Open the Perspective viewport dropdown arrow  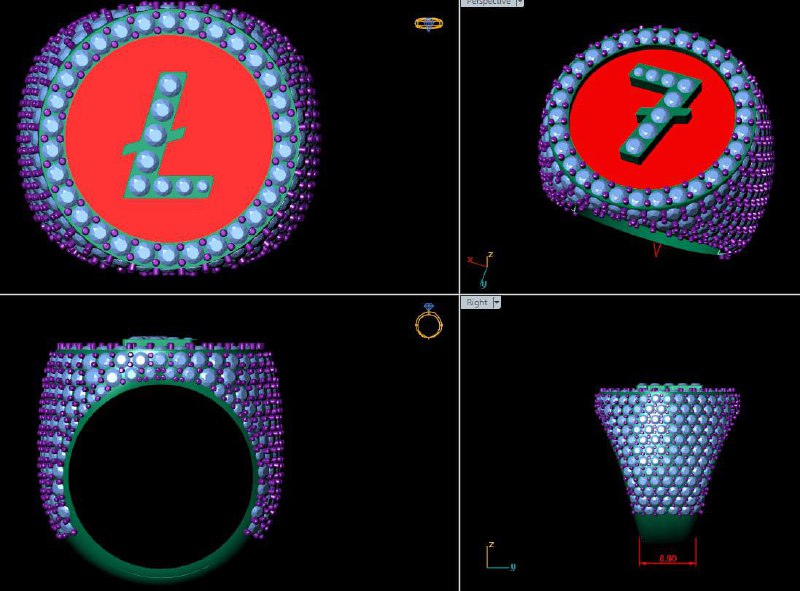pyautogui.click(x=519, y=3)
